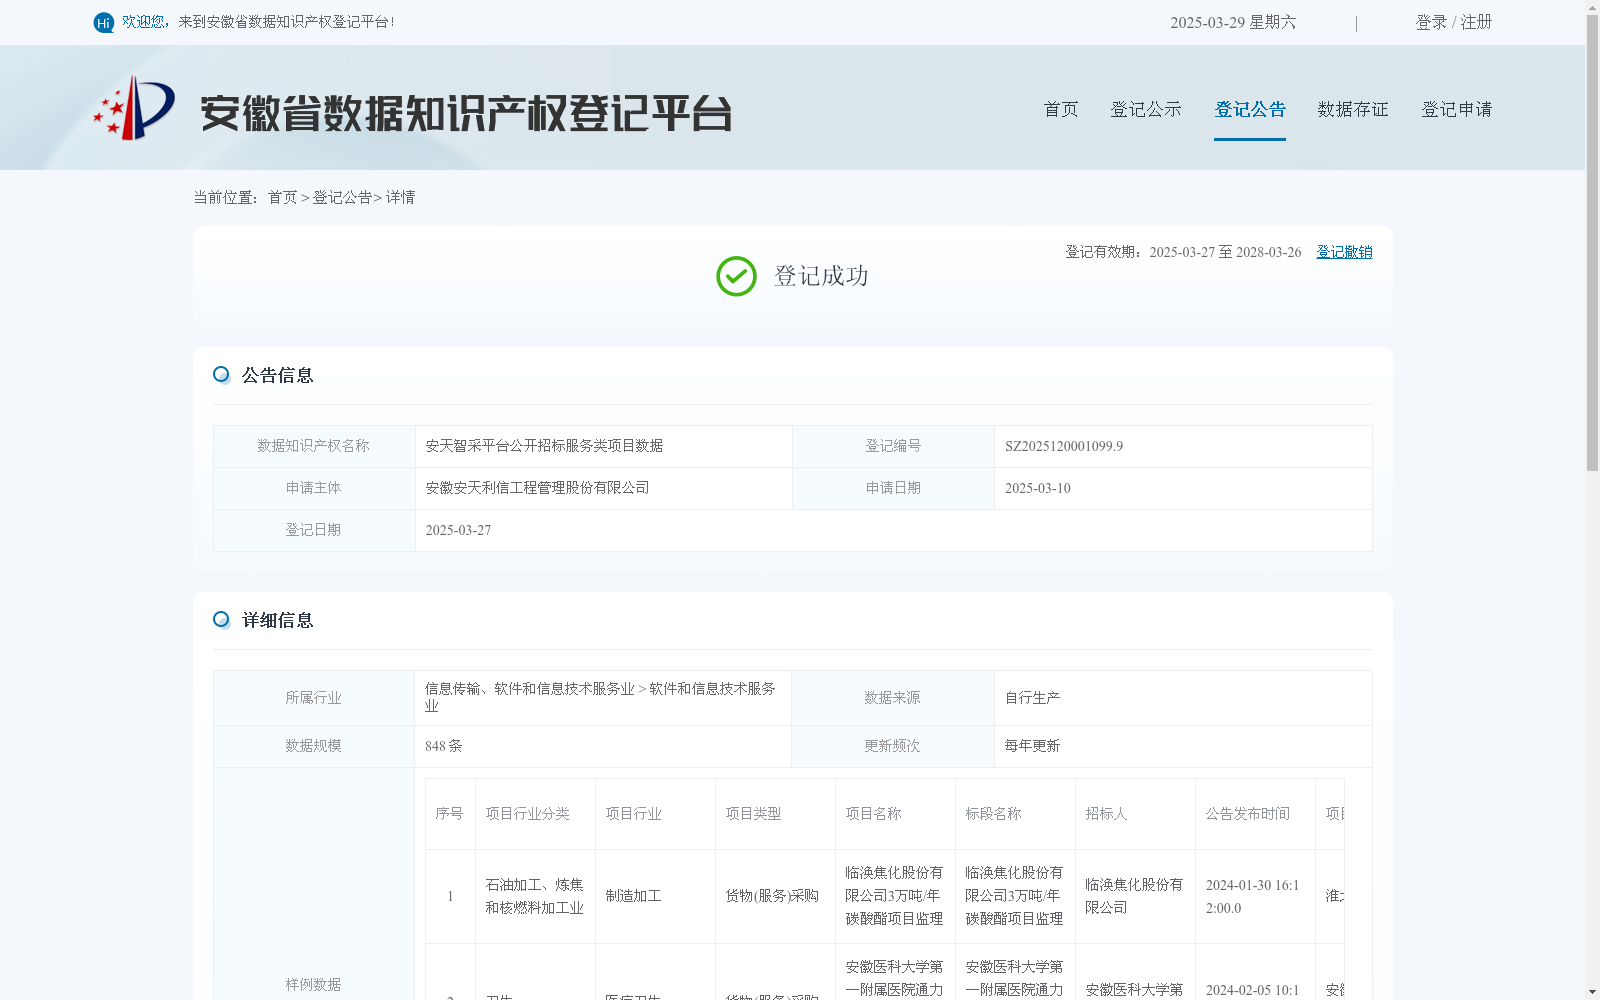Image resolution: width=1600 pixels, height=1000 pixels.
Task: Click the validity period 2025-03-27 至 2028-03-26
Action: tap(1225, 252)
